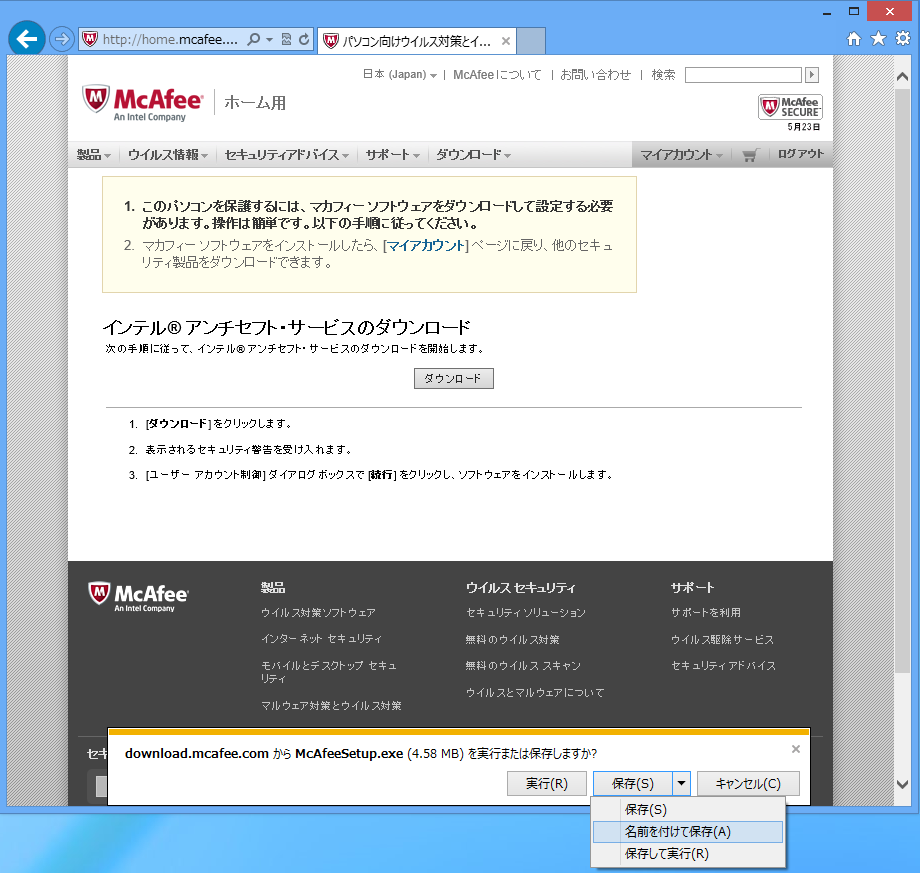Open footer link モバイルとデスクトップ セキュリティ

click(329, 671)
